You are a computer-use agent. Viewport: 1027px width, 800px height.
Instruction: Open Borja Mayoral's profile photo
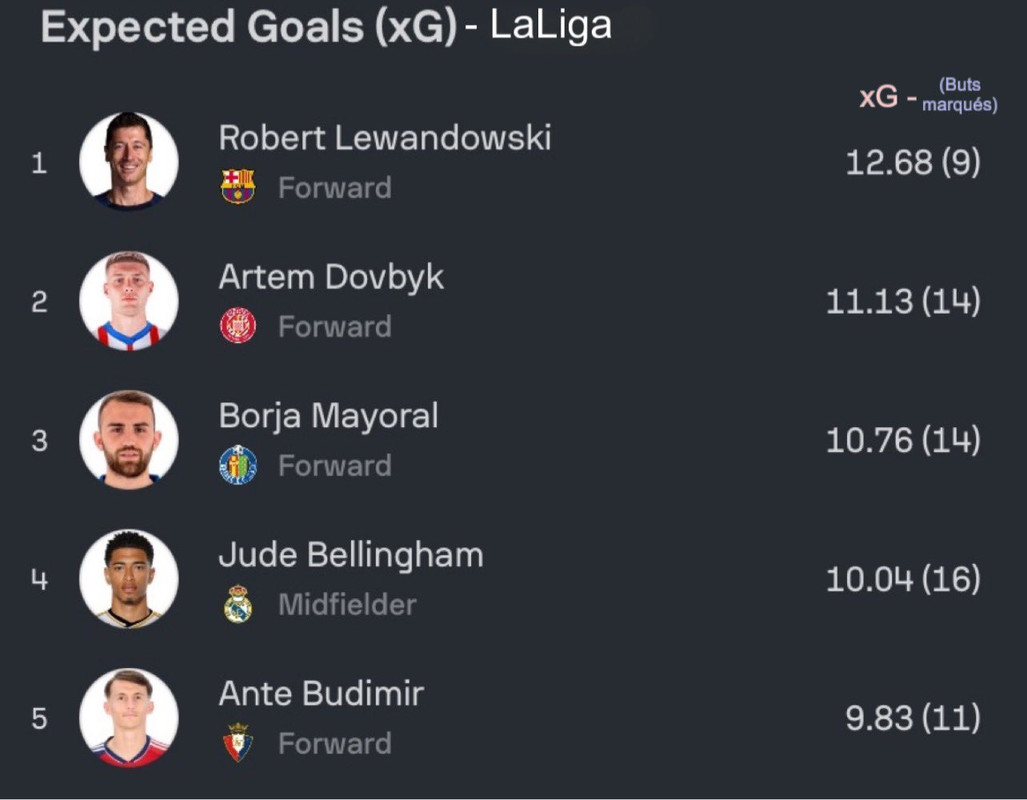tap(129, 440)
